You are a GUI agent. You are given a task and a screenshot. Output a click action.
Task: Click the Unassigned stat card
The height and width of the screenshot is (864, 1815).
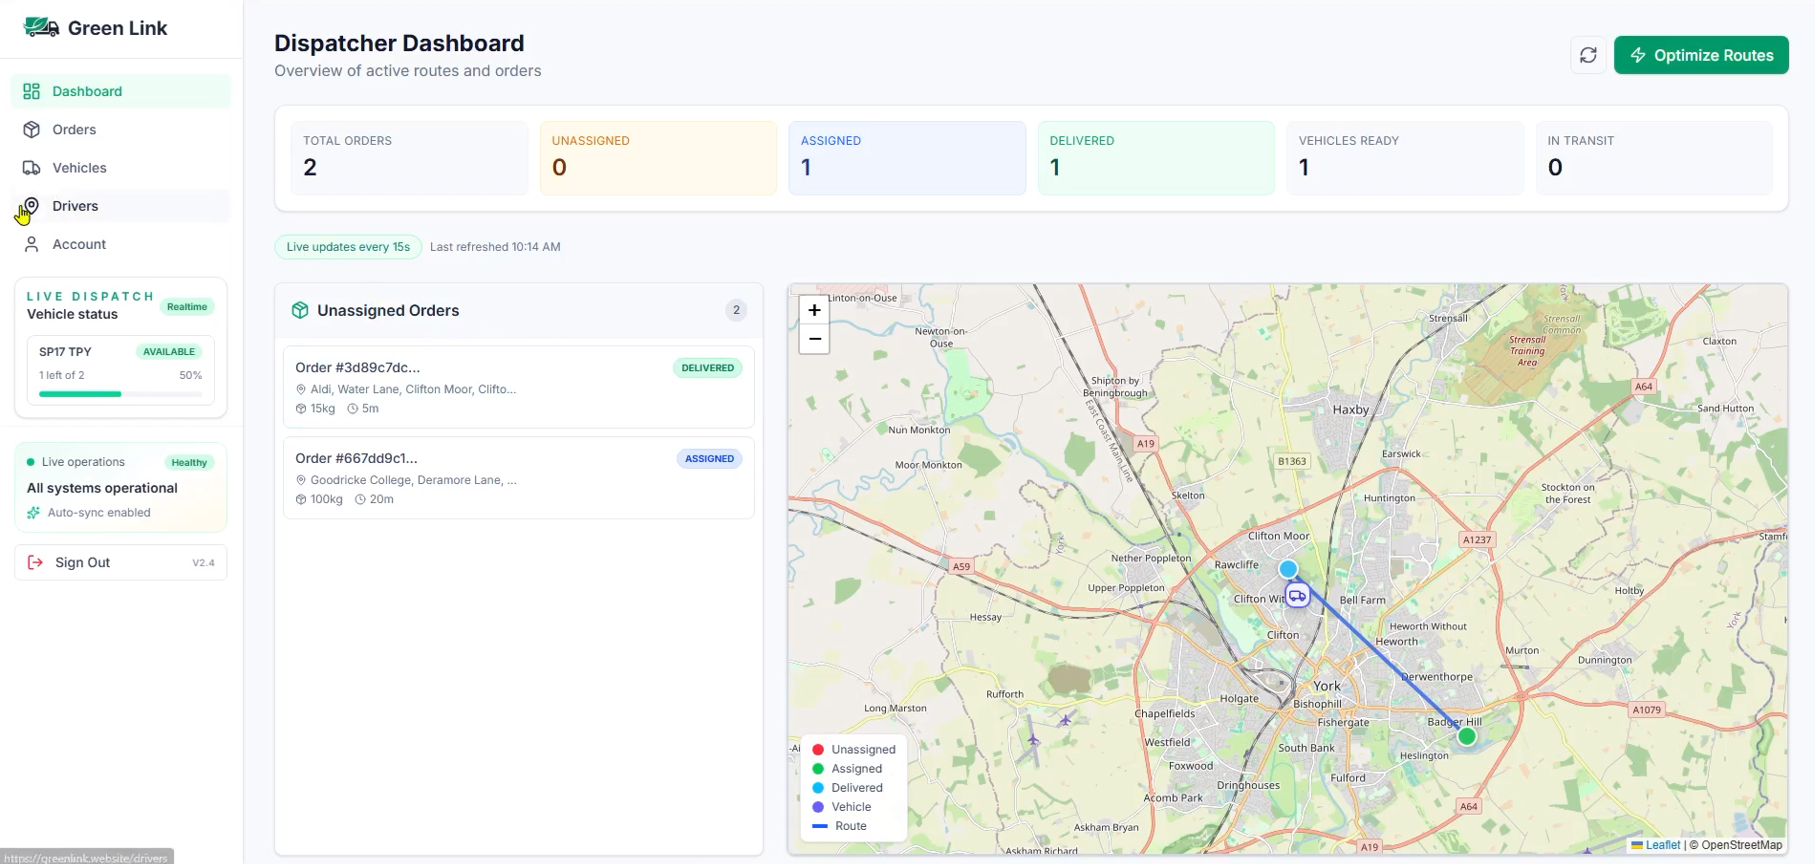[658, 158]
